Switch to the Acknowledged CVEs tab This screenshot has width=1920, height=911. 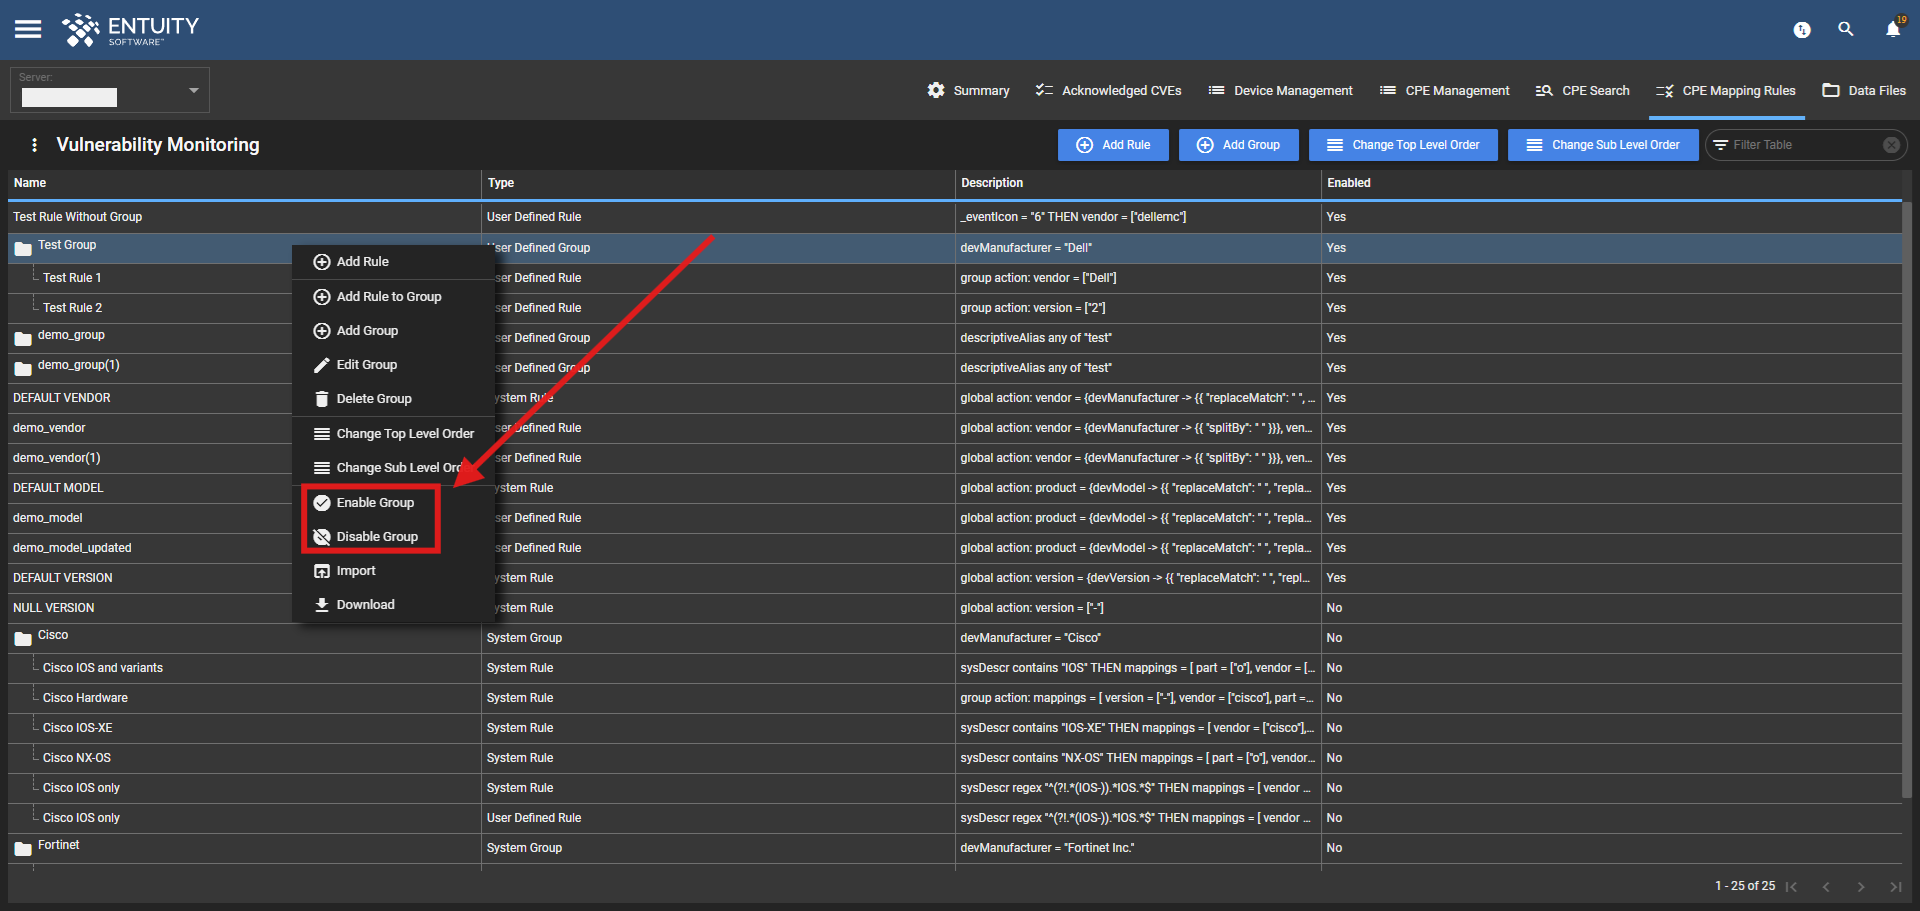click(1108, 90)
